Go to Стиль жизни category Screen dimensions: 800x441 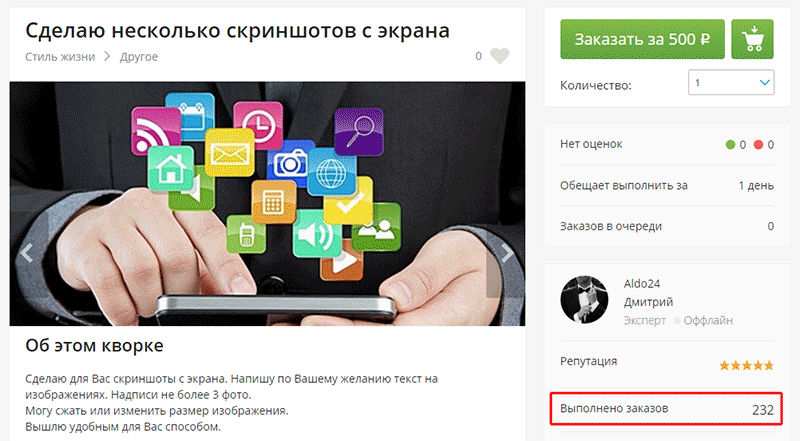coord(60,57)
